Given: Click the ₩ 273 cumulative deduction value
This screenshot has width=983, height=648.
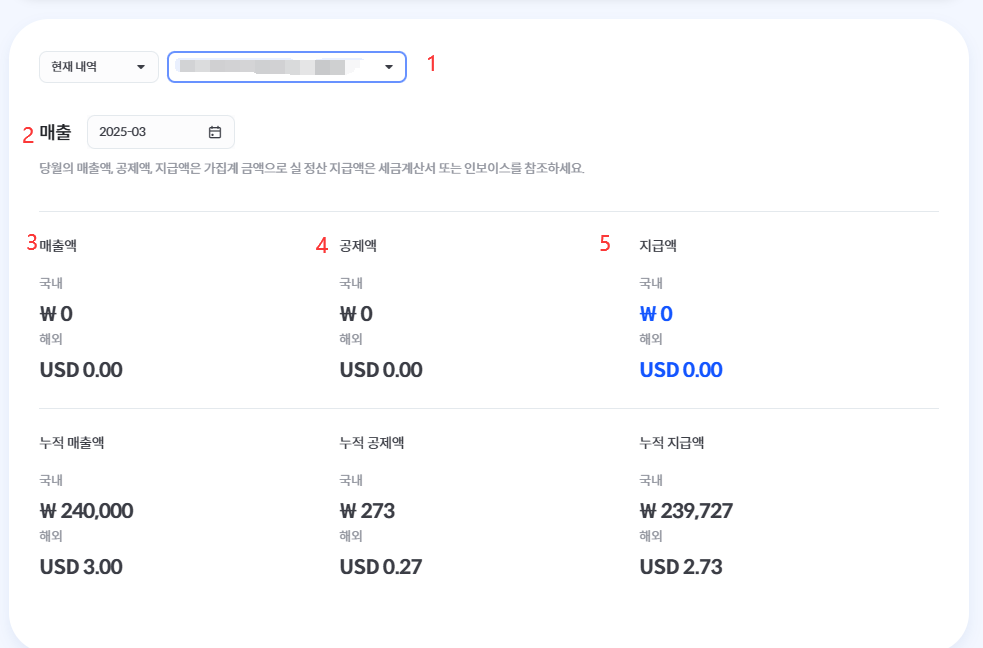Looking at the screenshot, I should [367, 511].
